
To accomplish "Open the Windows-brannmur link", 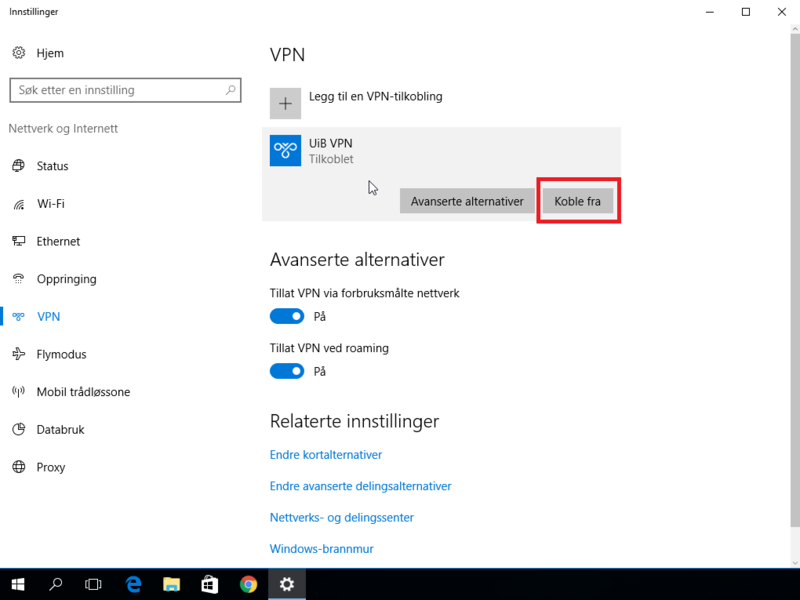I will coord(321,549).
